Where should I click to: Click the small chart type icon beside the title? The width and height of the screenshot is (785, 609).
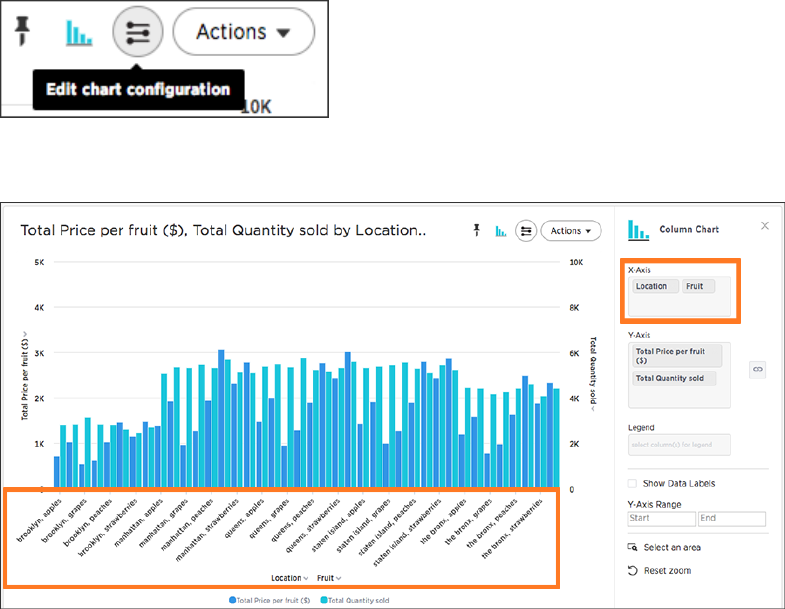point(501,231)
